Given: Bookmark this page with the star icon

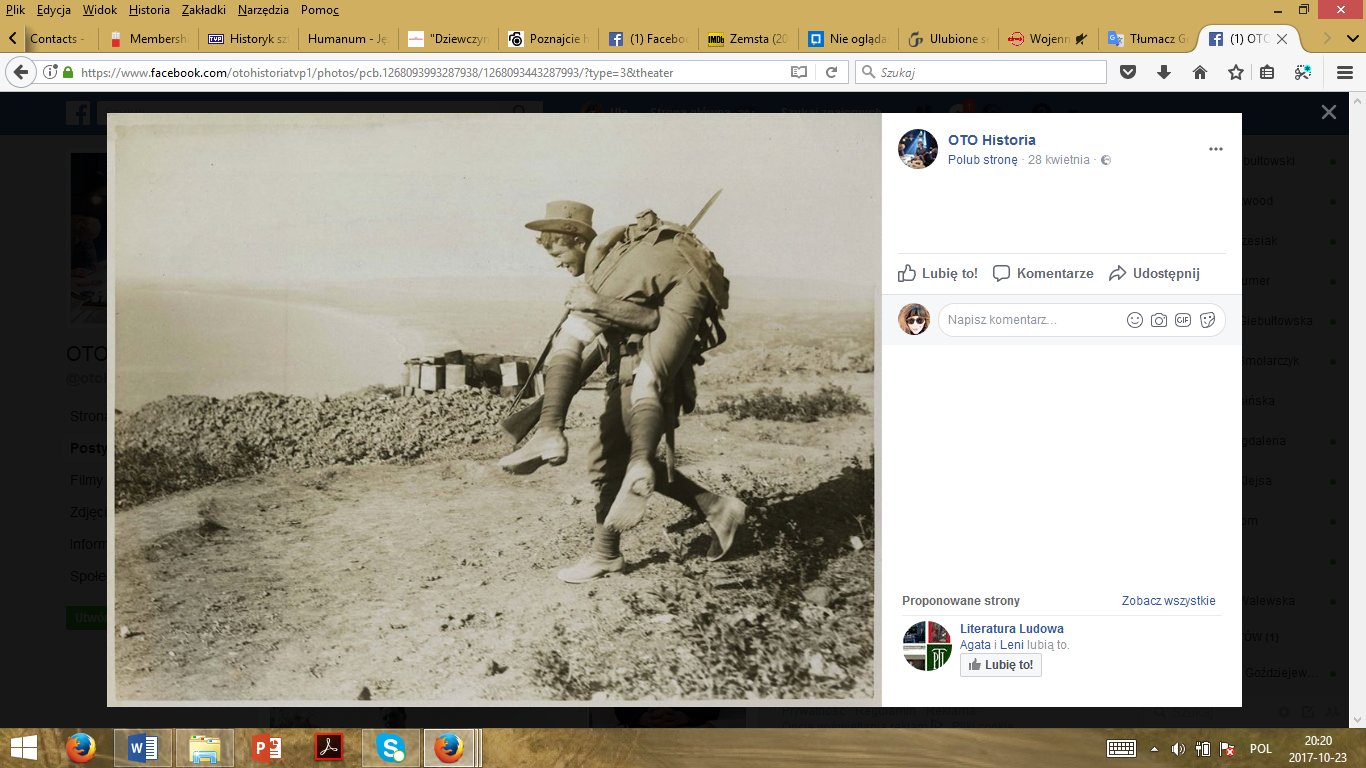Looking at the screenshot, I should coord(1236,72).
